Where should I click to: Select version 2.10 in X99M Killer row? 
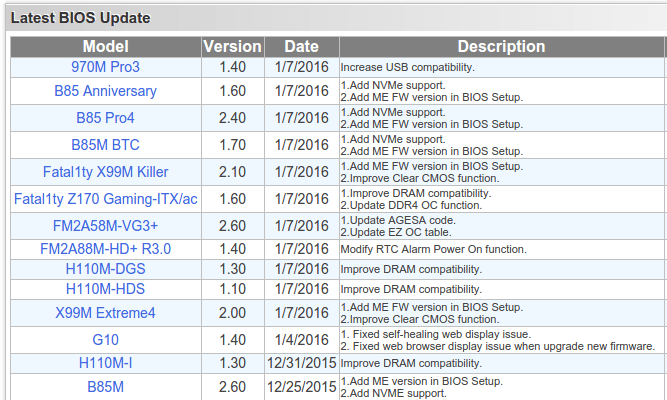[x=232, y=172]
